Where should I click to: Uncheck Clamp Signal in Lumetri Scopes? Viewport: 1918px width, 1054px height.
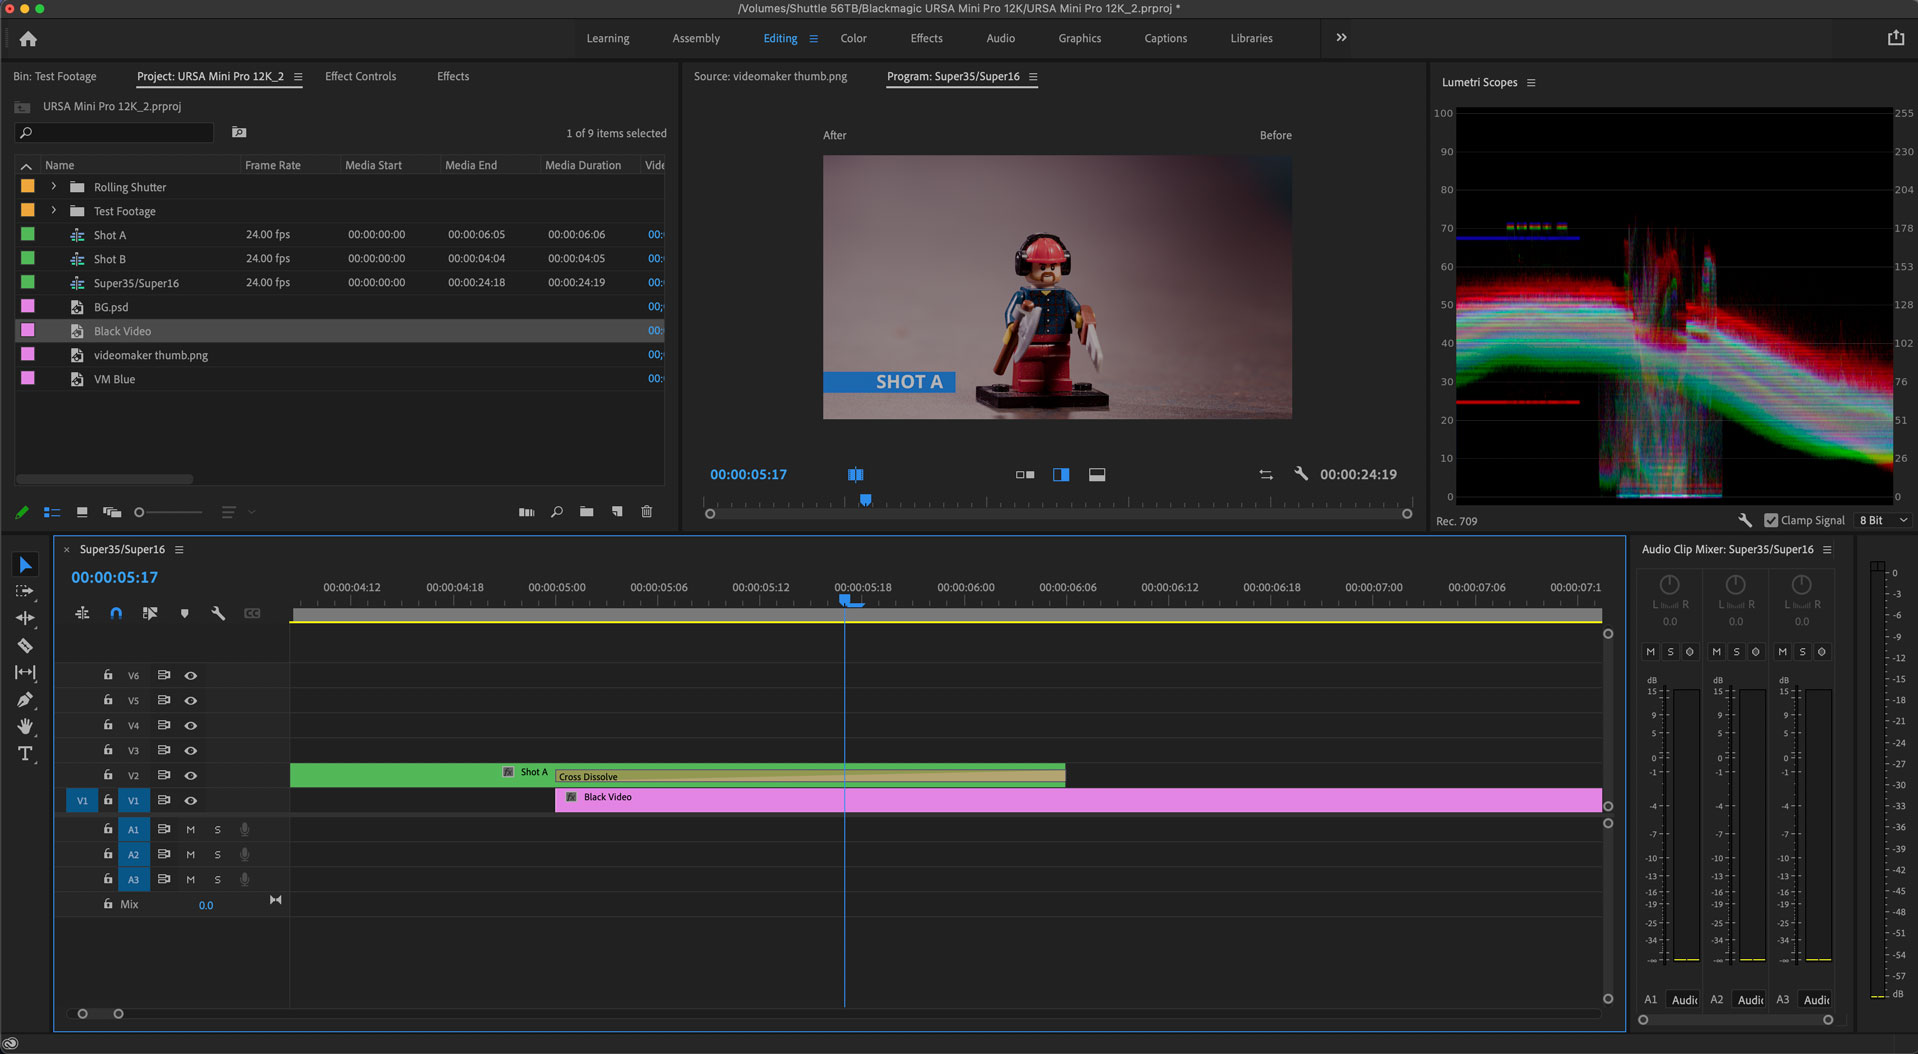click(x=1769, y=520)
